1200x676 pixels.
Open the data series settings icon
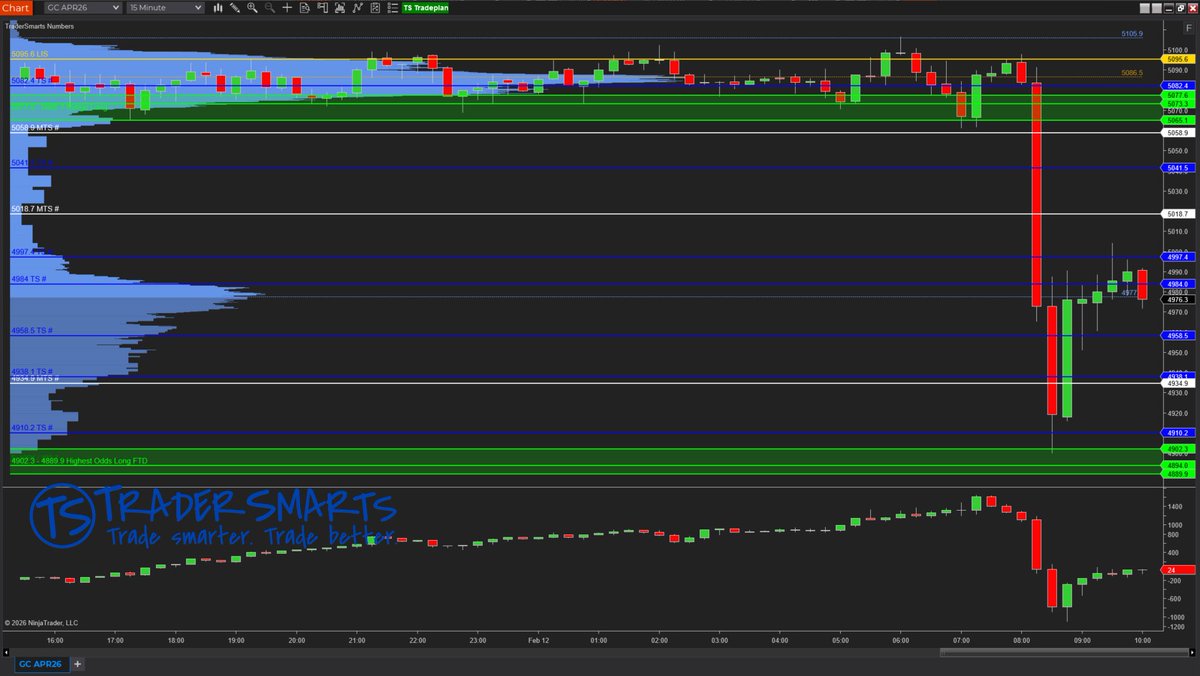305,8
